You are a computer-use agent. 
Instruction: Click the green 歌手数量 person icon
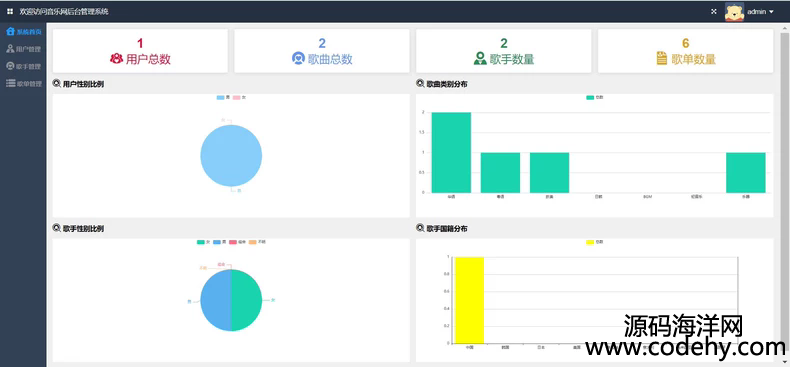click(480, 58)
